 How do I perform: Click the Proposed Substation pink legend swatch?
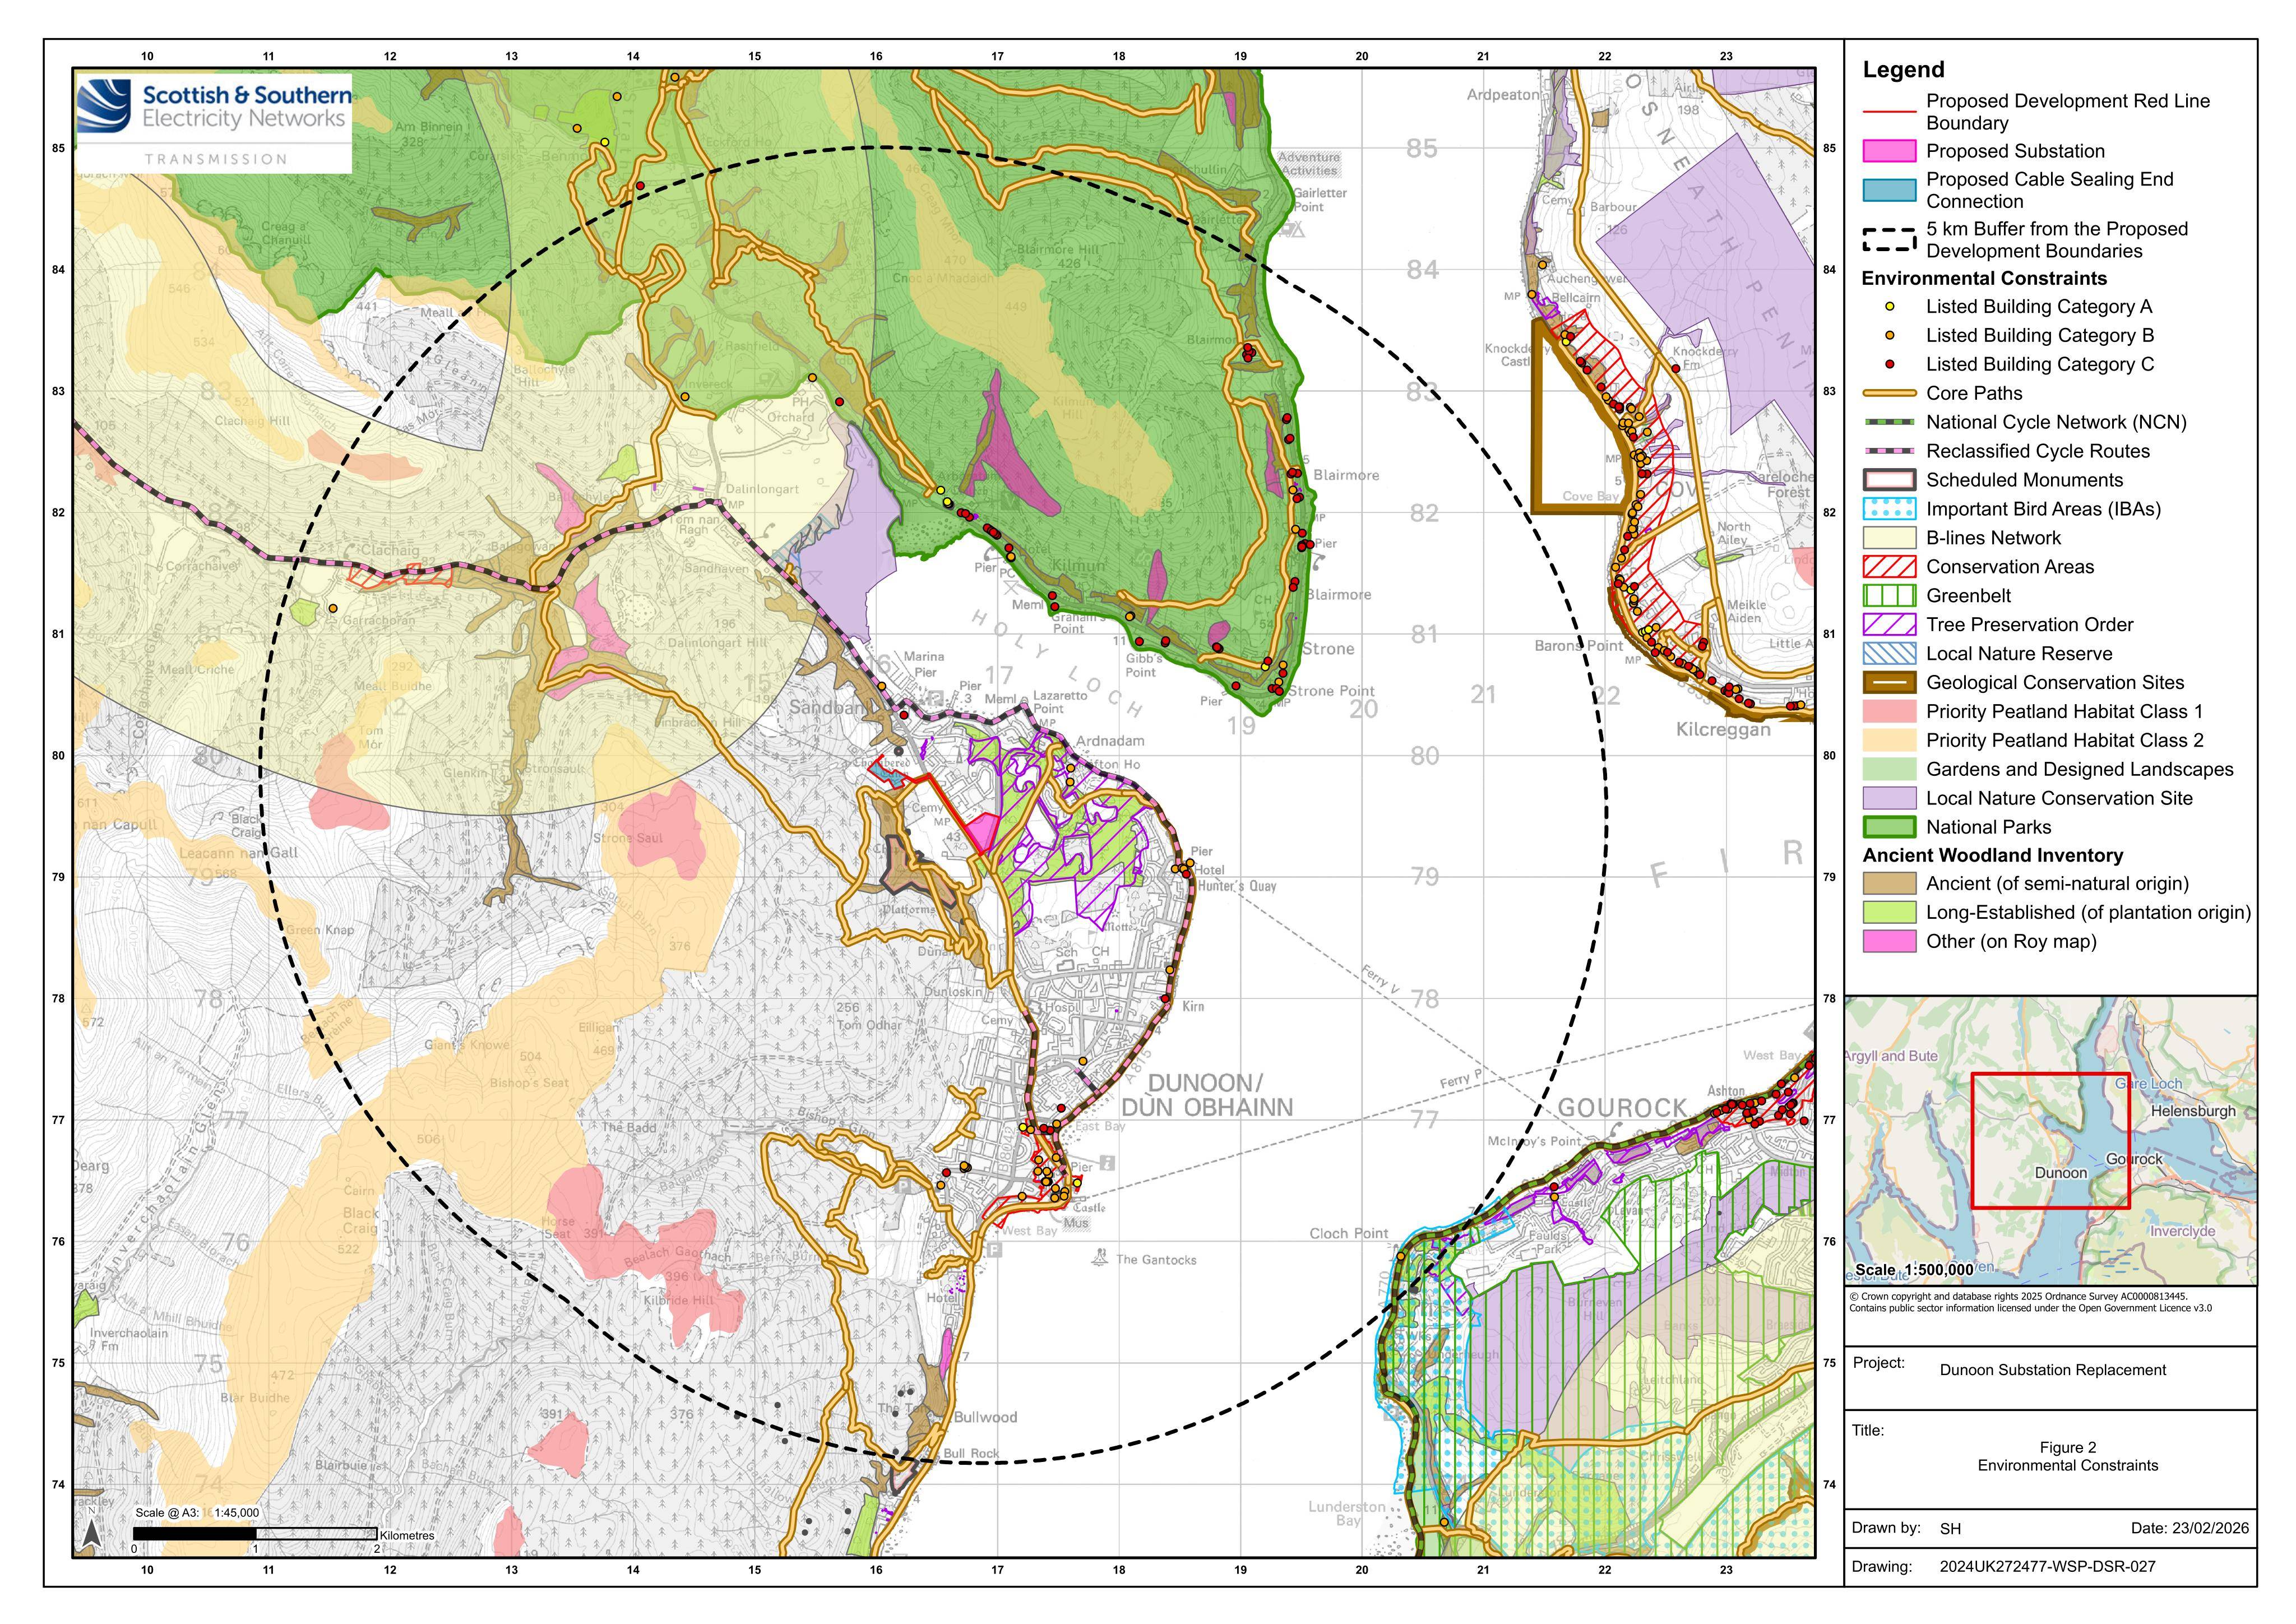(1889, 151)
